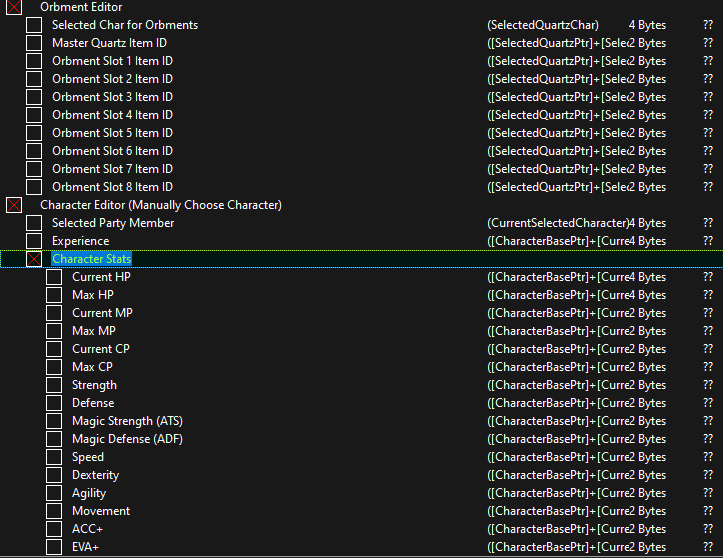Freeze the Orbment Slot 6 Item ID entry
The width and height of the screenshot is (723, 558).
tap(34, 151)
